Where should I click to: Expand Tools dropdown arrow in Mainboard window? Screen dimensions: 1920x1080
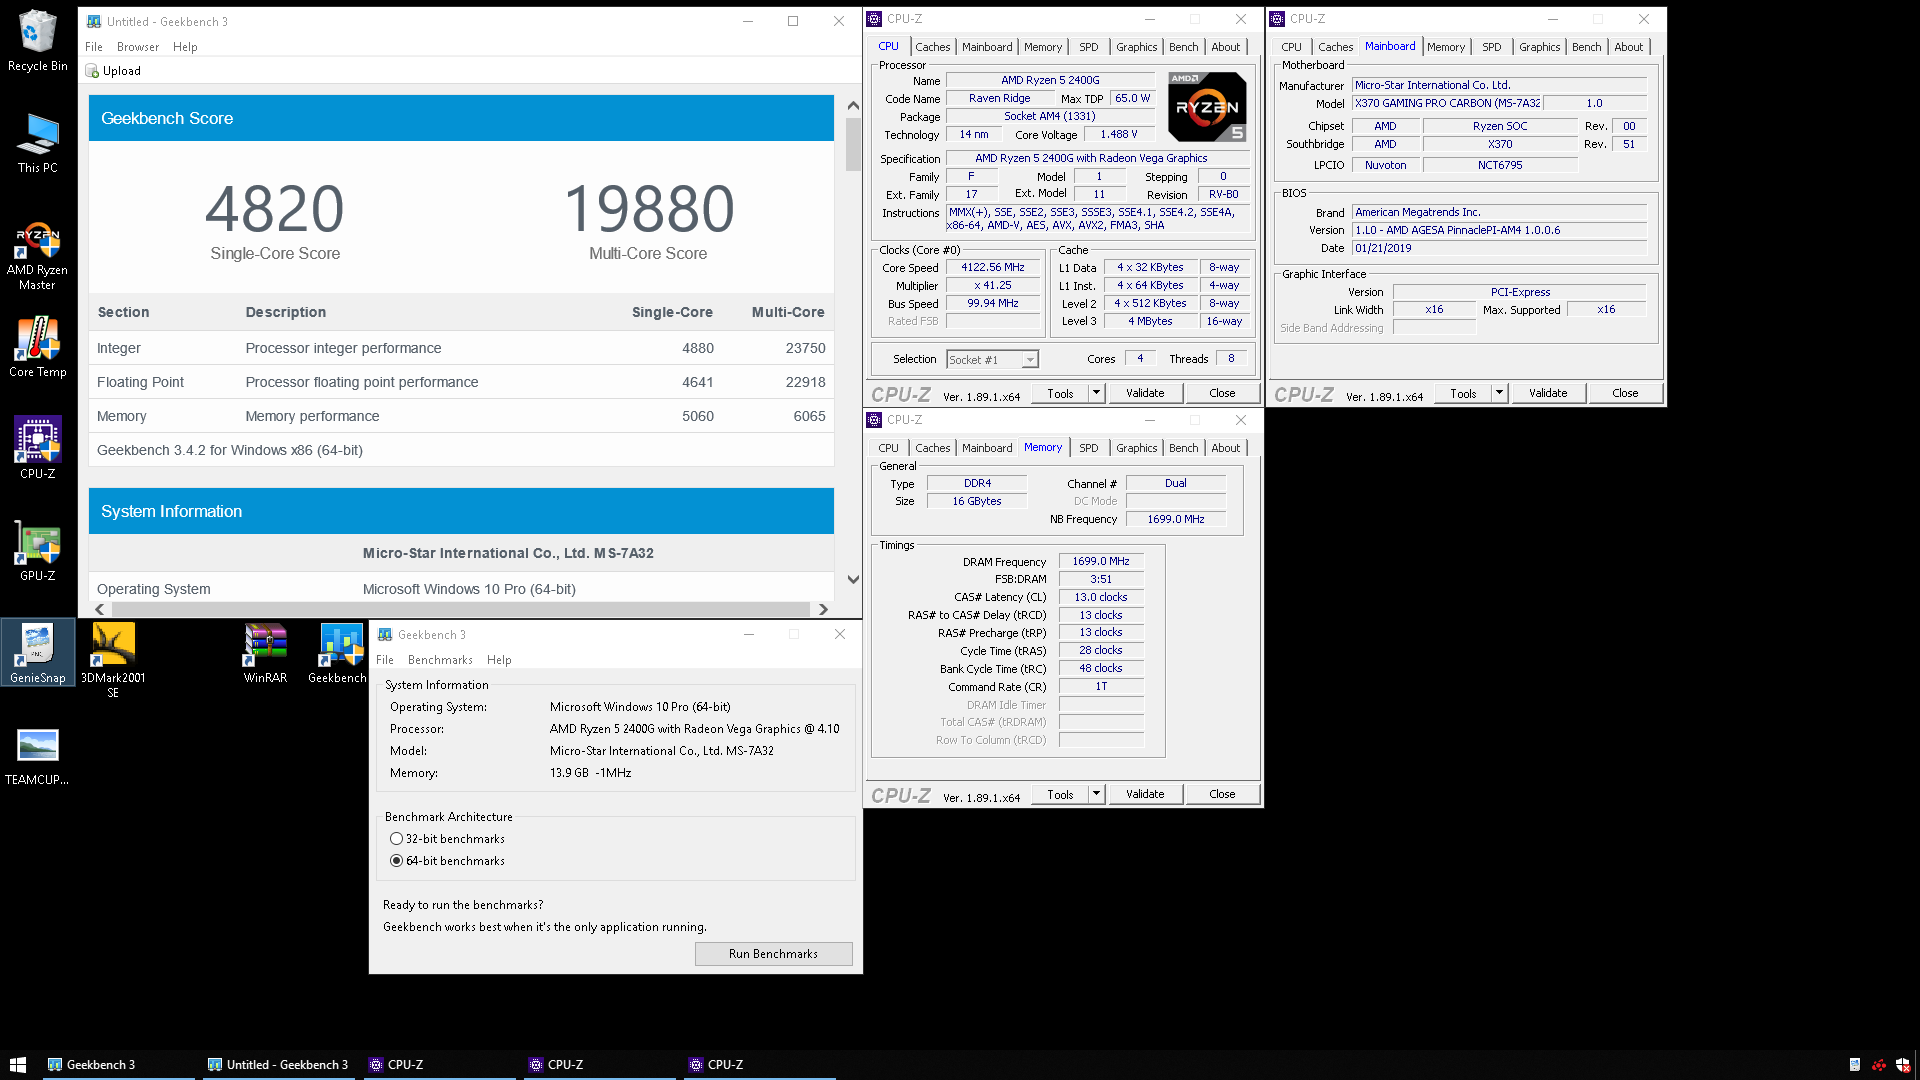pyautogui.click(x=1499, y=393)
